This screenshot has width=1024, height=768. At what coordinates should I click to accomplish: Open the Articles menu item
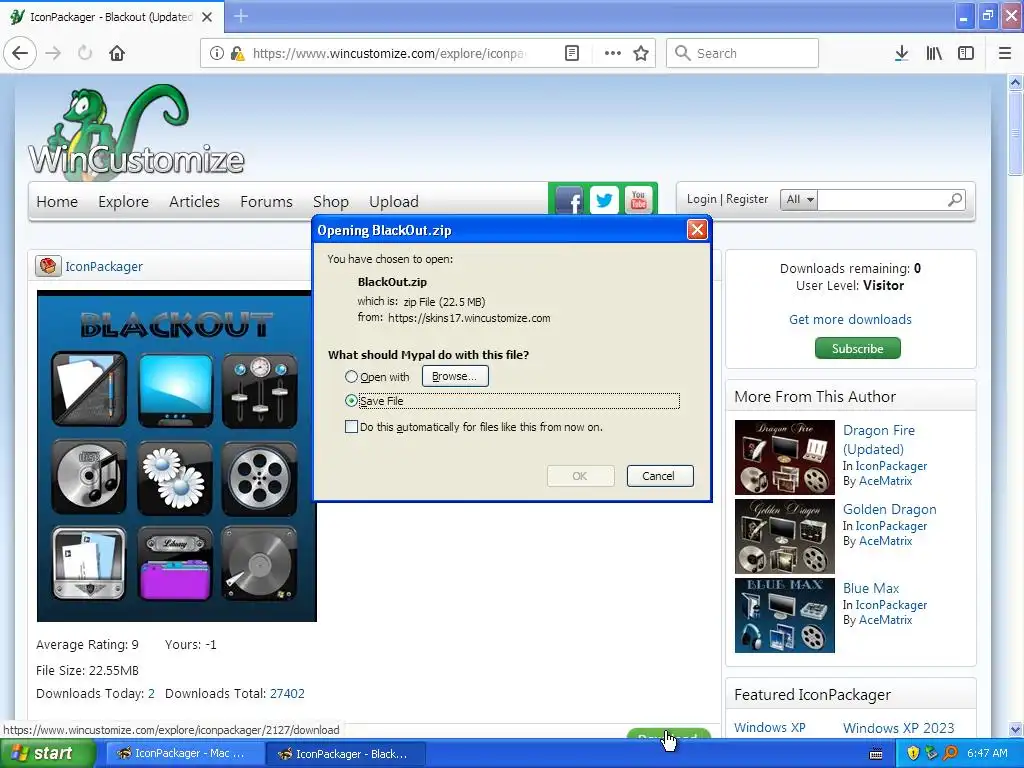tap(194, 202)
